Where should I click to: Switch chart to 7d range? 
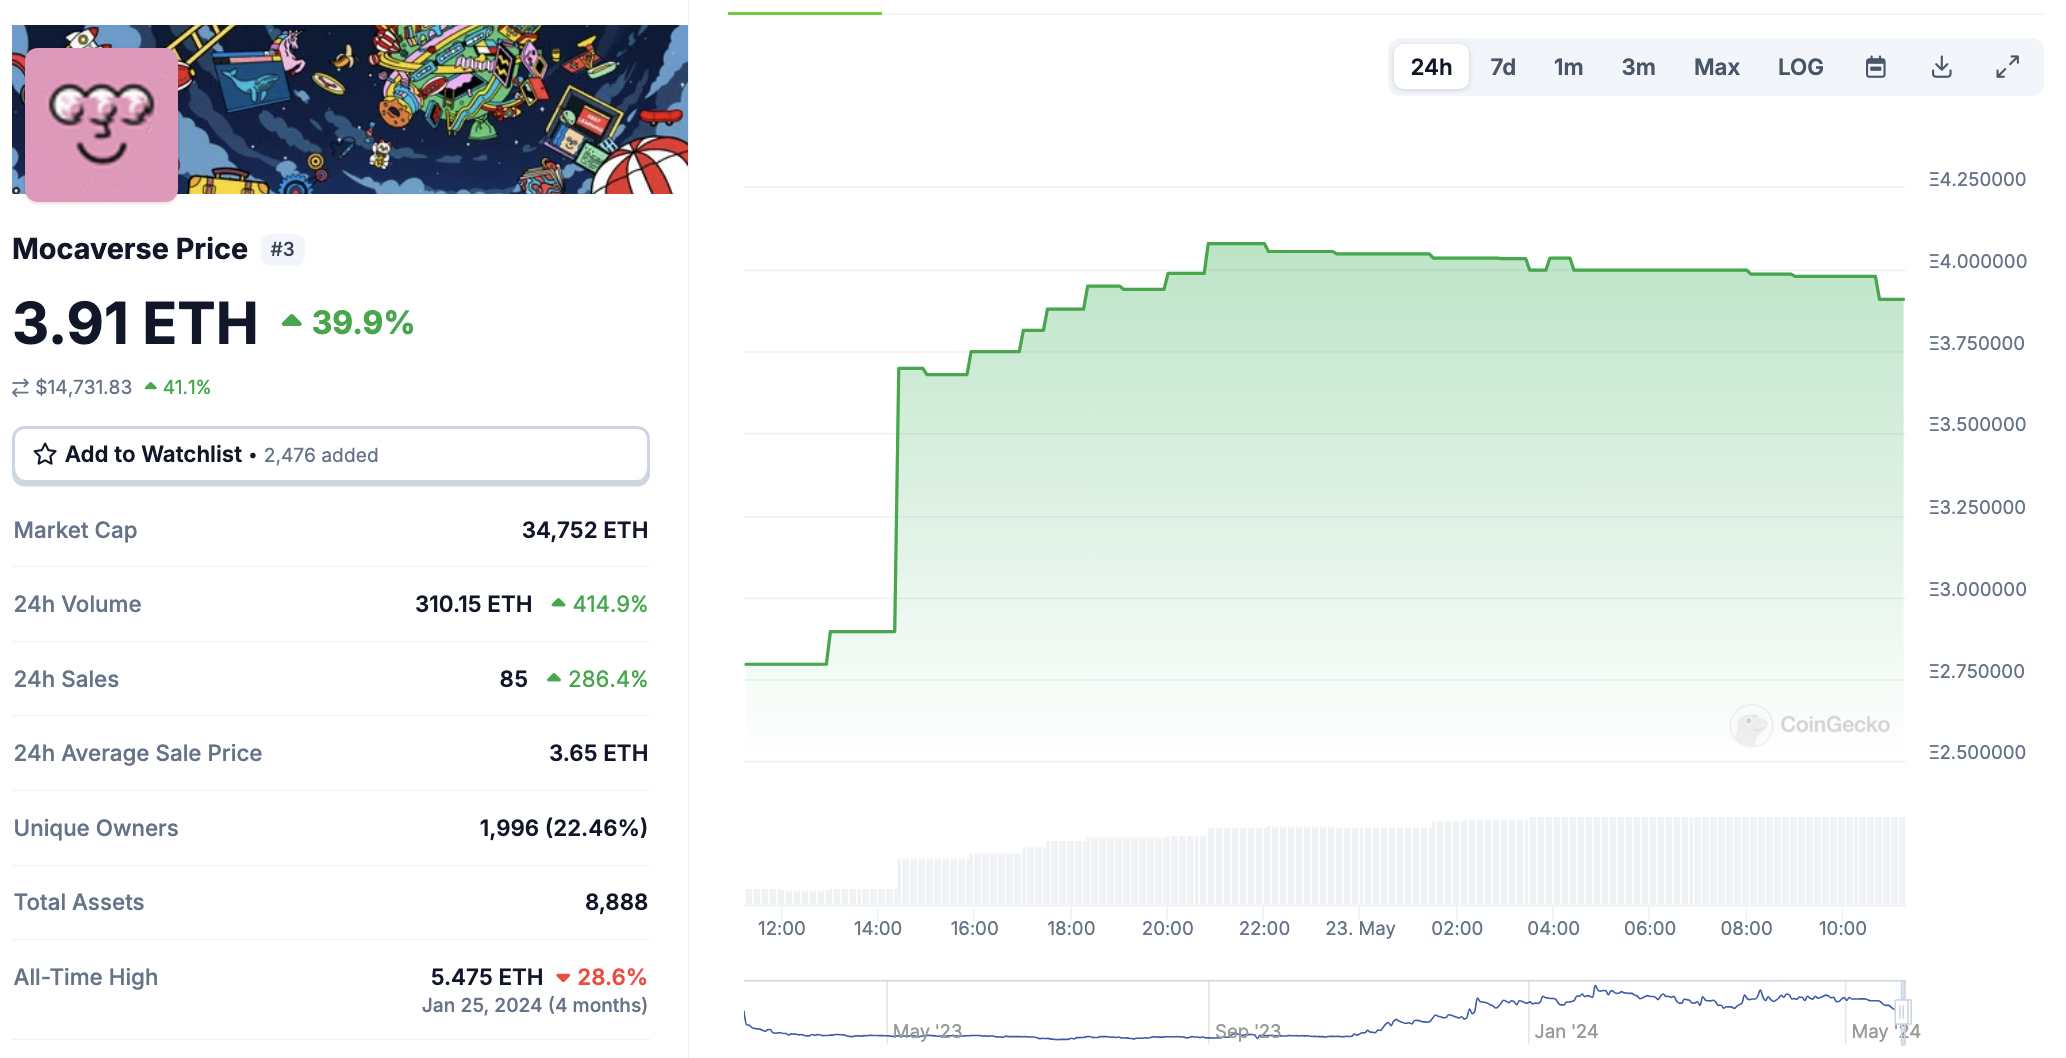1502,67
